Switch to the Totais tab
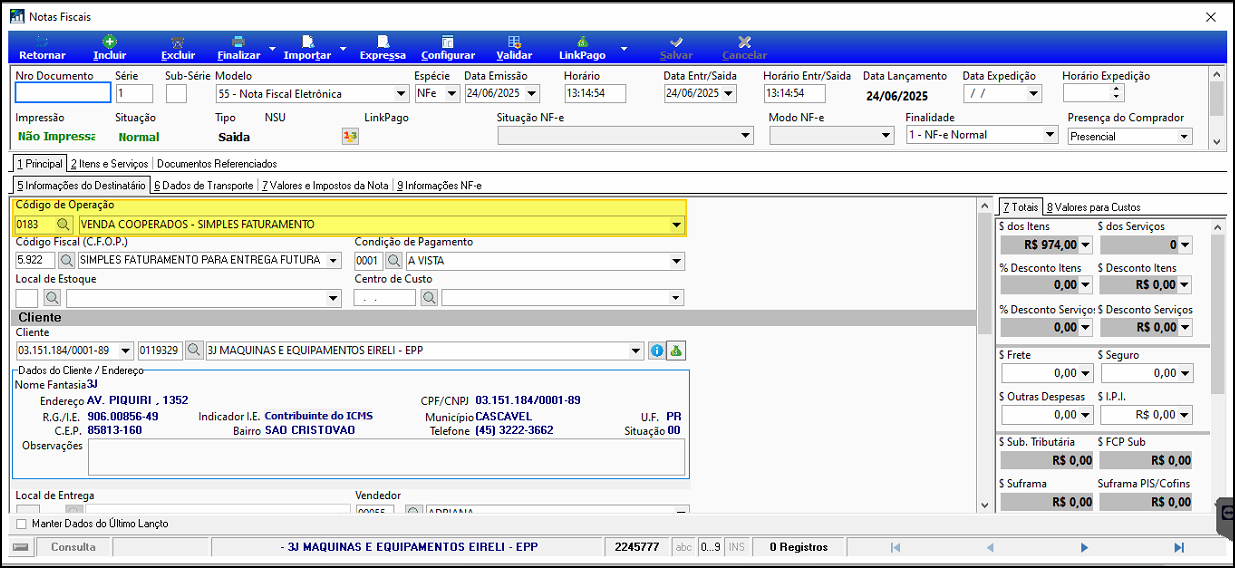This screenshot has width=1235, height=568. tap(1020, 206)
